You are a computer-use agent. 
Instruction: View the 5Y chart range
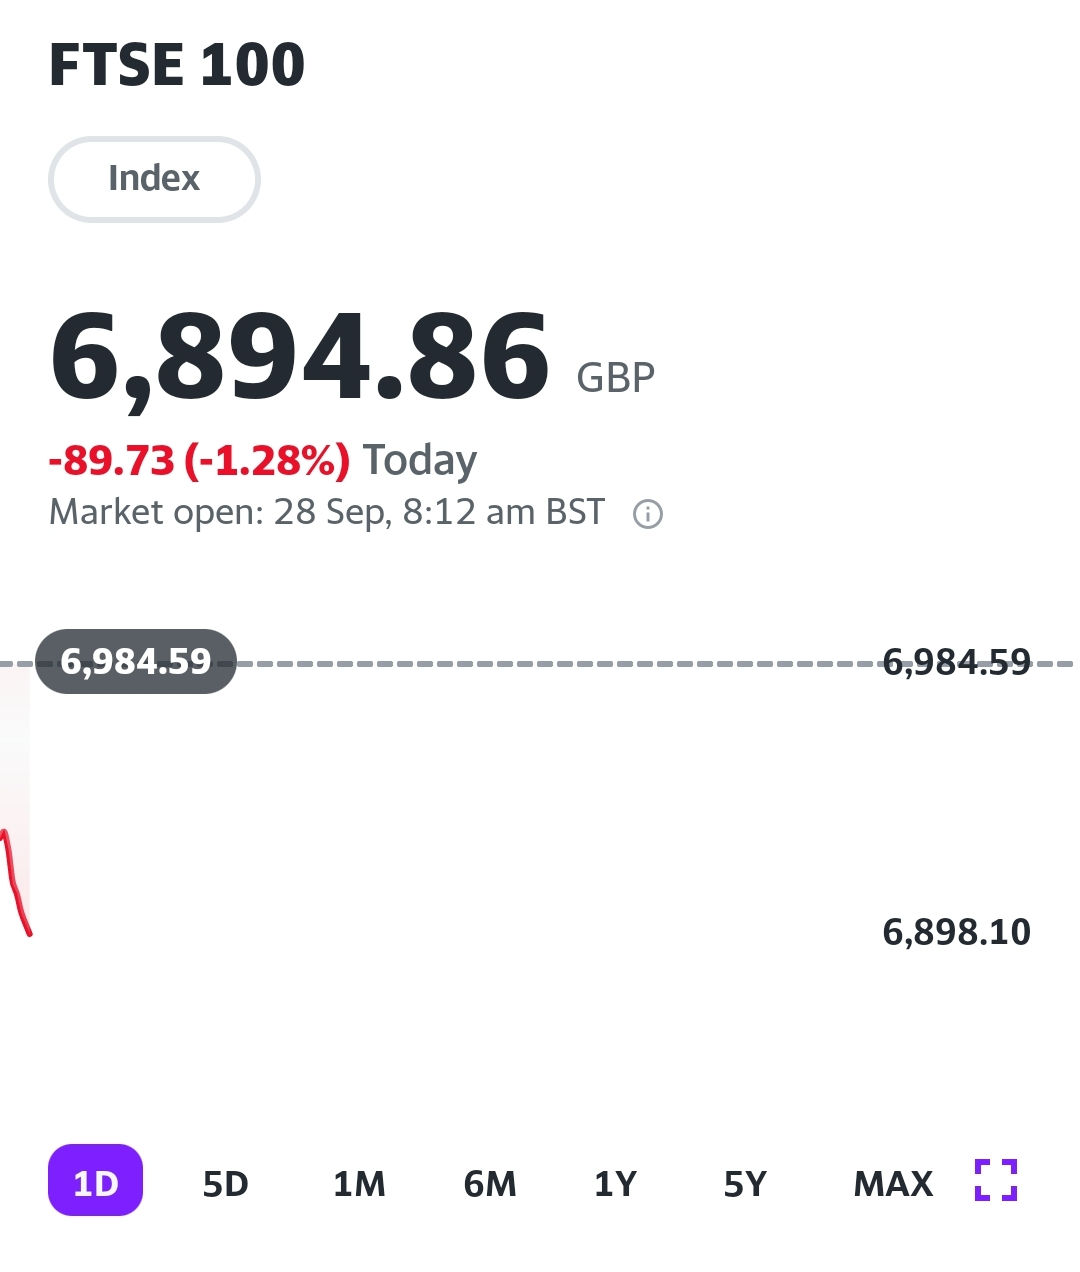pyautogui.click(x=745, y=1184)
